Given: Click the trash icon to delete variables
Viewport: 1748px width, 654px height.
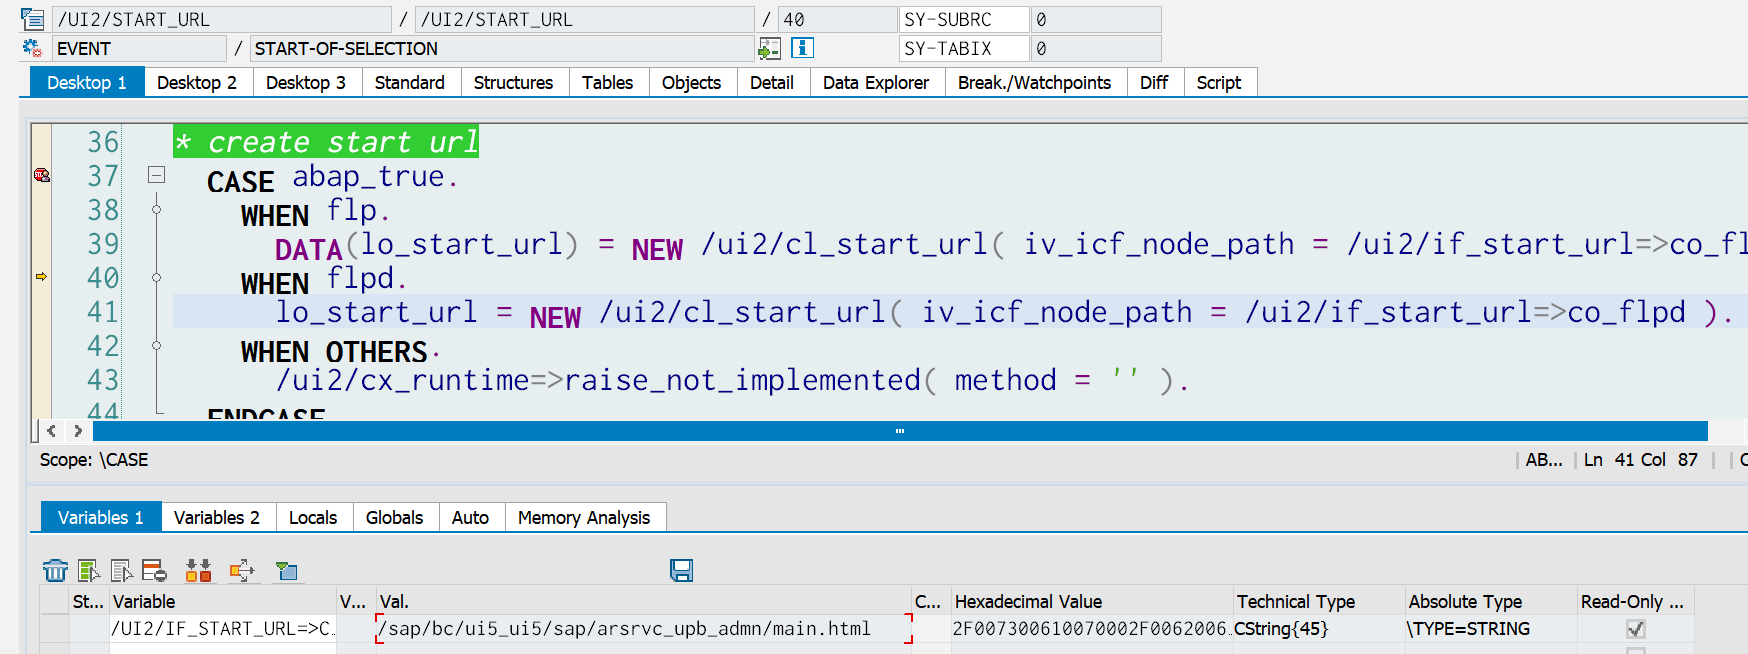Looking at the screenshot, I should (x=55, y=570).
